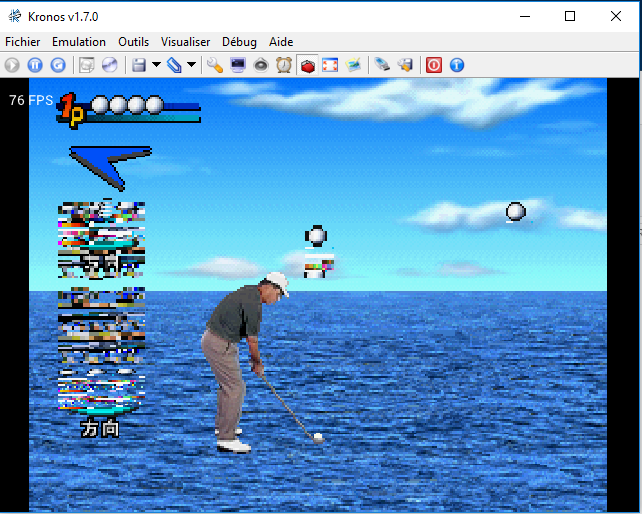Viewport: 642px width, 514px height.
Task: Click the golfer in the game view
Action: click(246, 362)
